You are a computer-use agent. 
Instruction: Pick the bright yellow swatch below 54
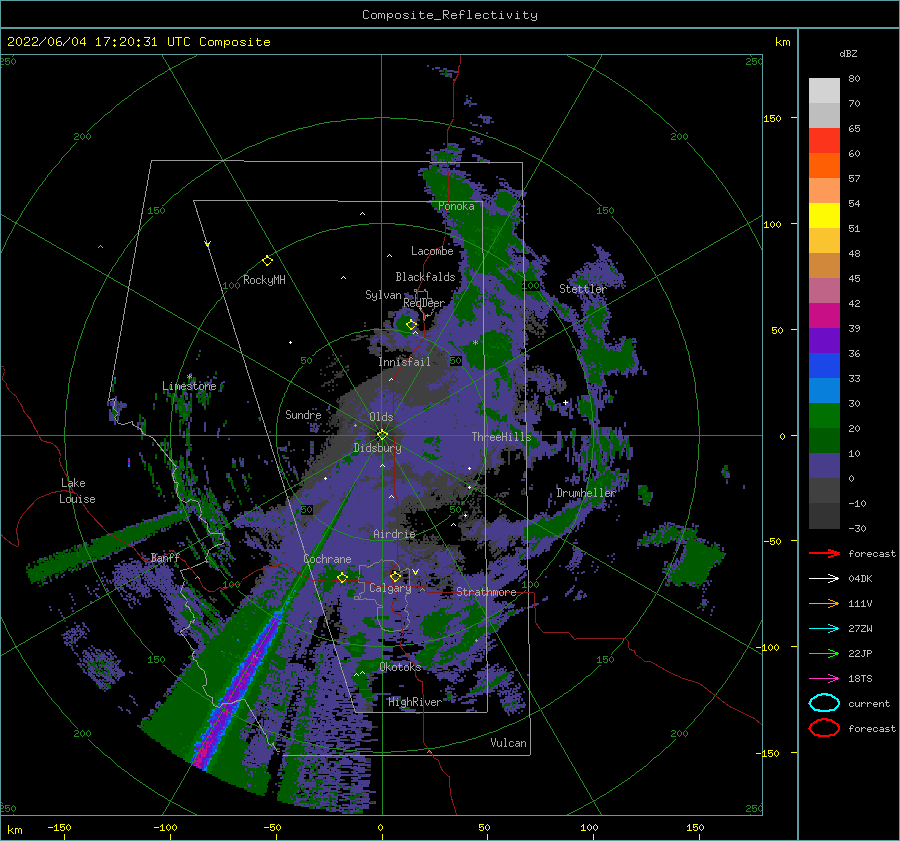[x=824, y=216]
